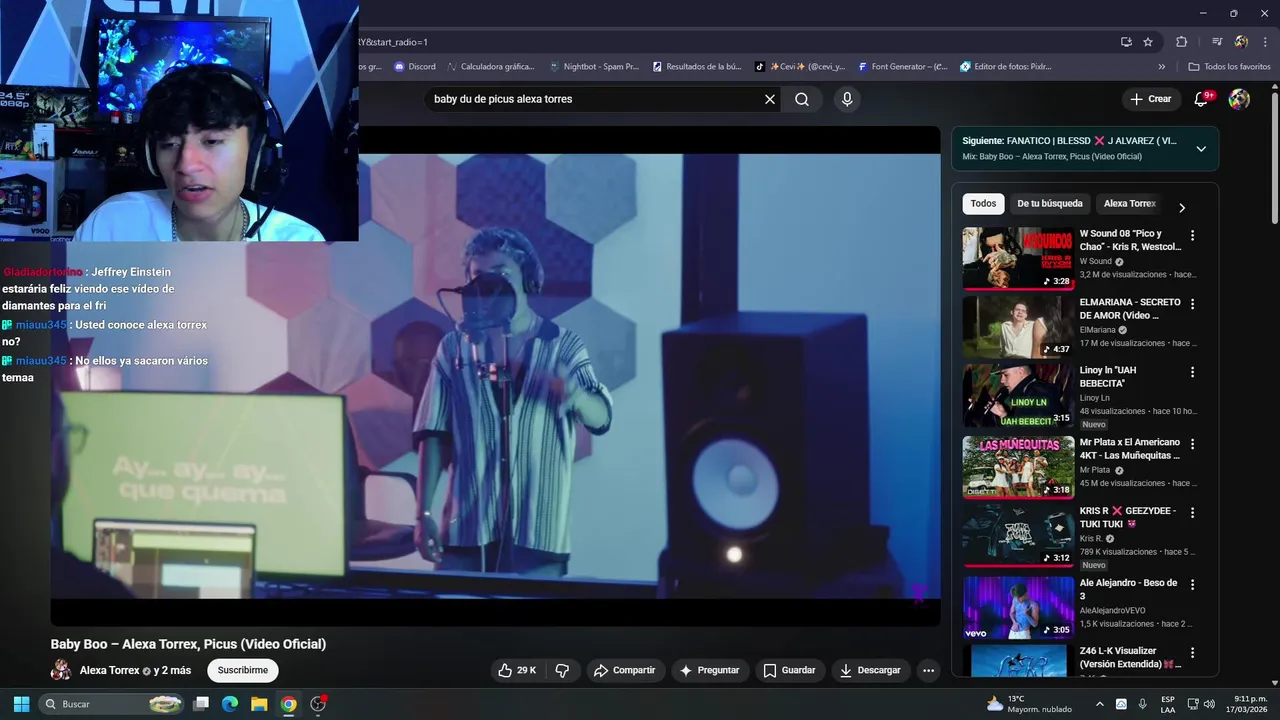Open Calculadora gráfica bookmark
1280x720 pixels.
490,67
